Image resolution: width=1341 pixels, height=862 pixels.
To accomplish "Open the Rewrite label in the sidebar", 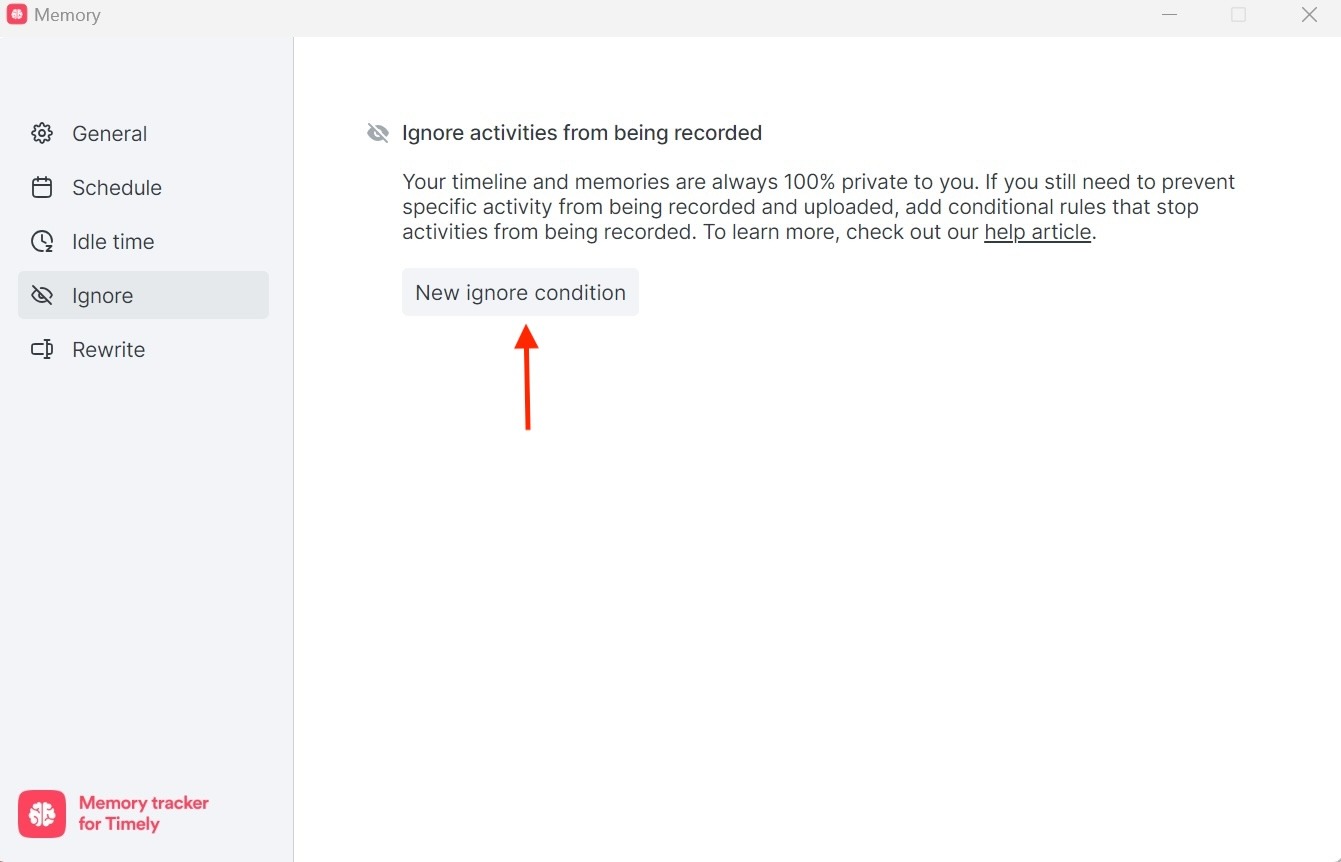I will coord(108,350).
